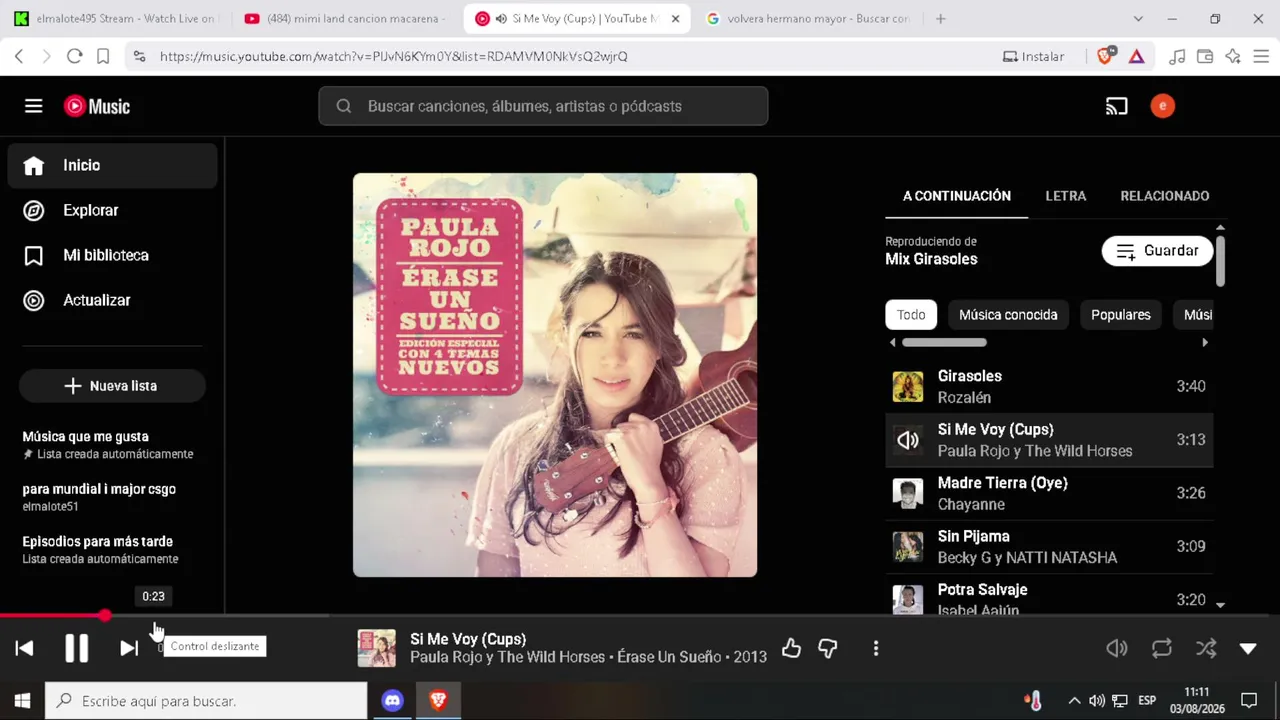The height and width of the screenshot is (720, 1280).
Task: Play Sin Pijama from the queue
Action: click(1049, 547)
